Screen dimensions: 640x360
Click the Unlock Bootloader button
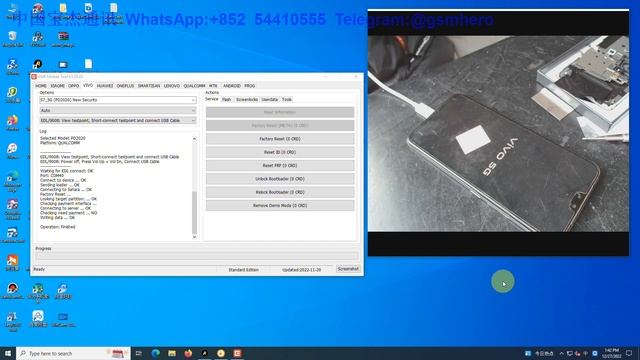click(x=280, y=179)
